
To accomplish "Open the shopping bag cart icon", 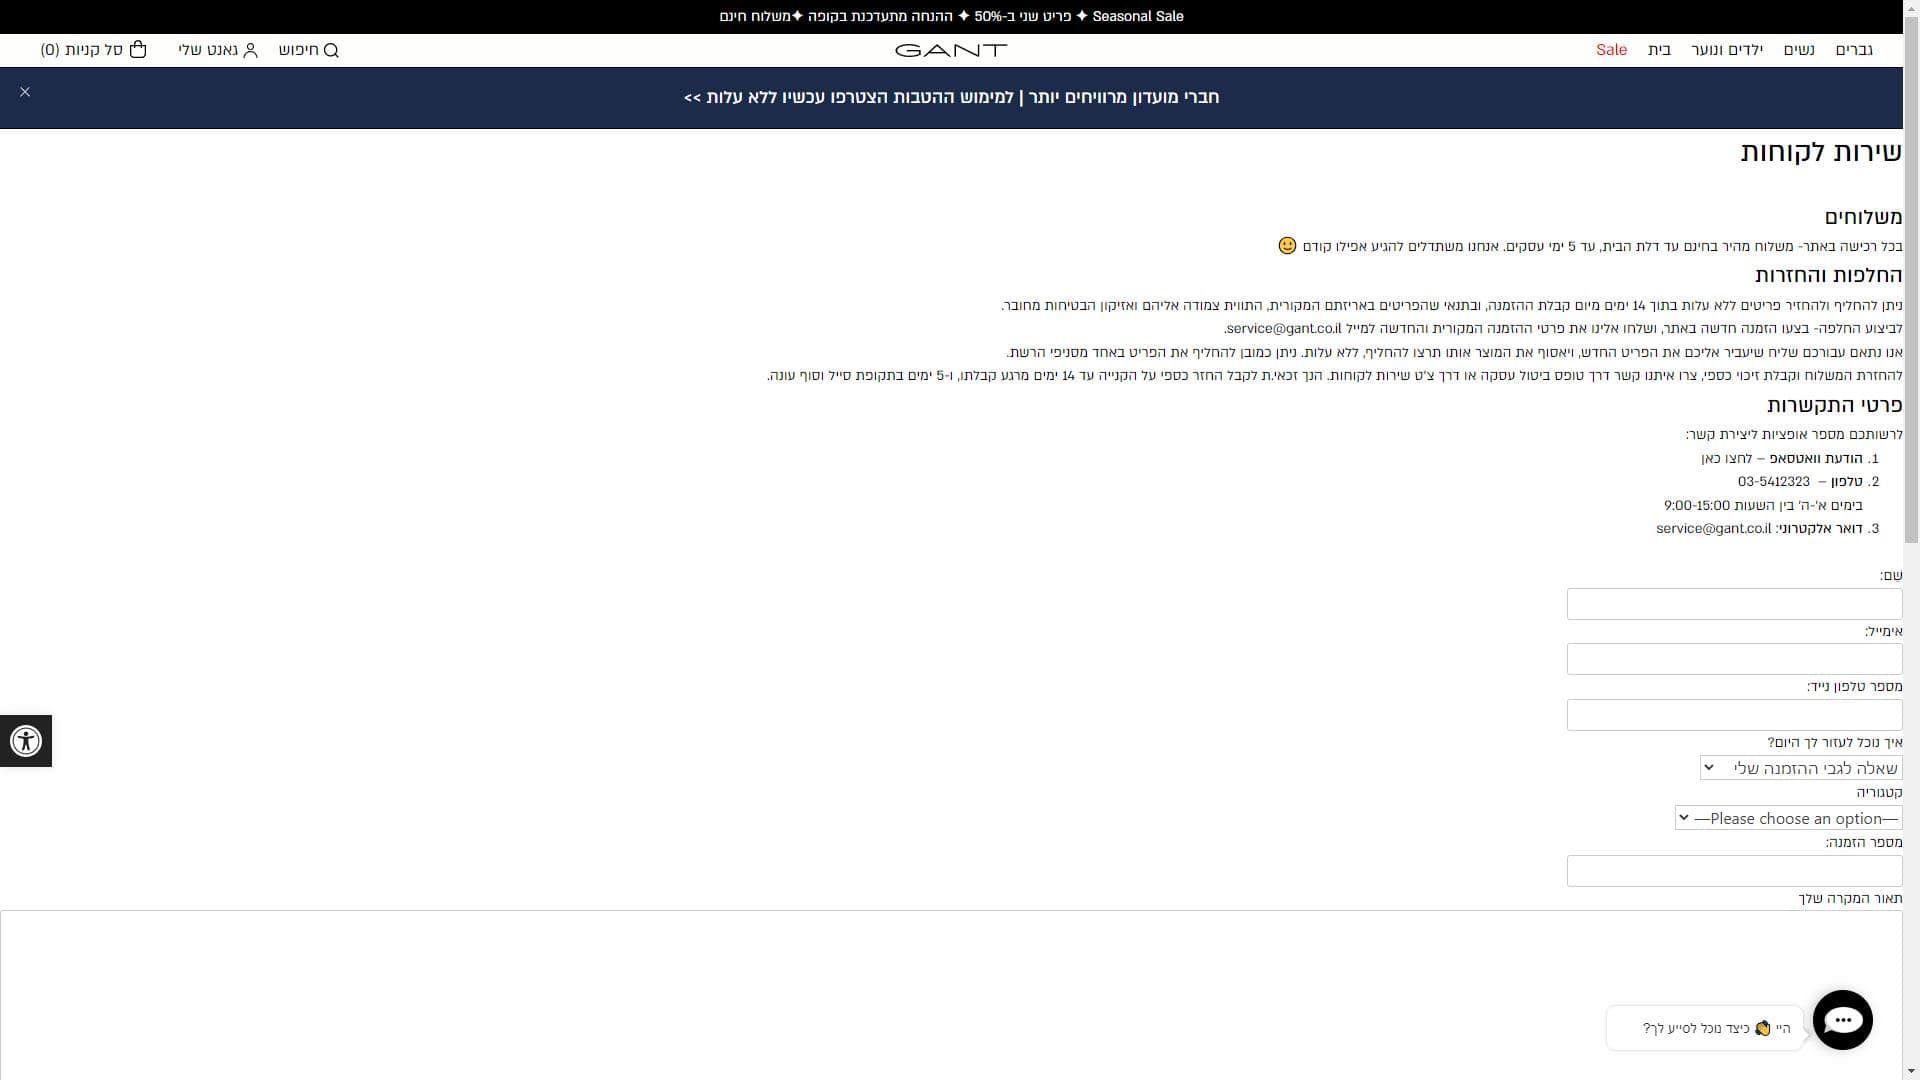I will 138,50.
